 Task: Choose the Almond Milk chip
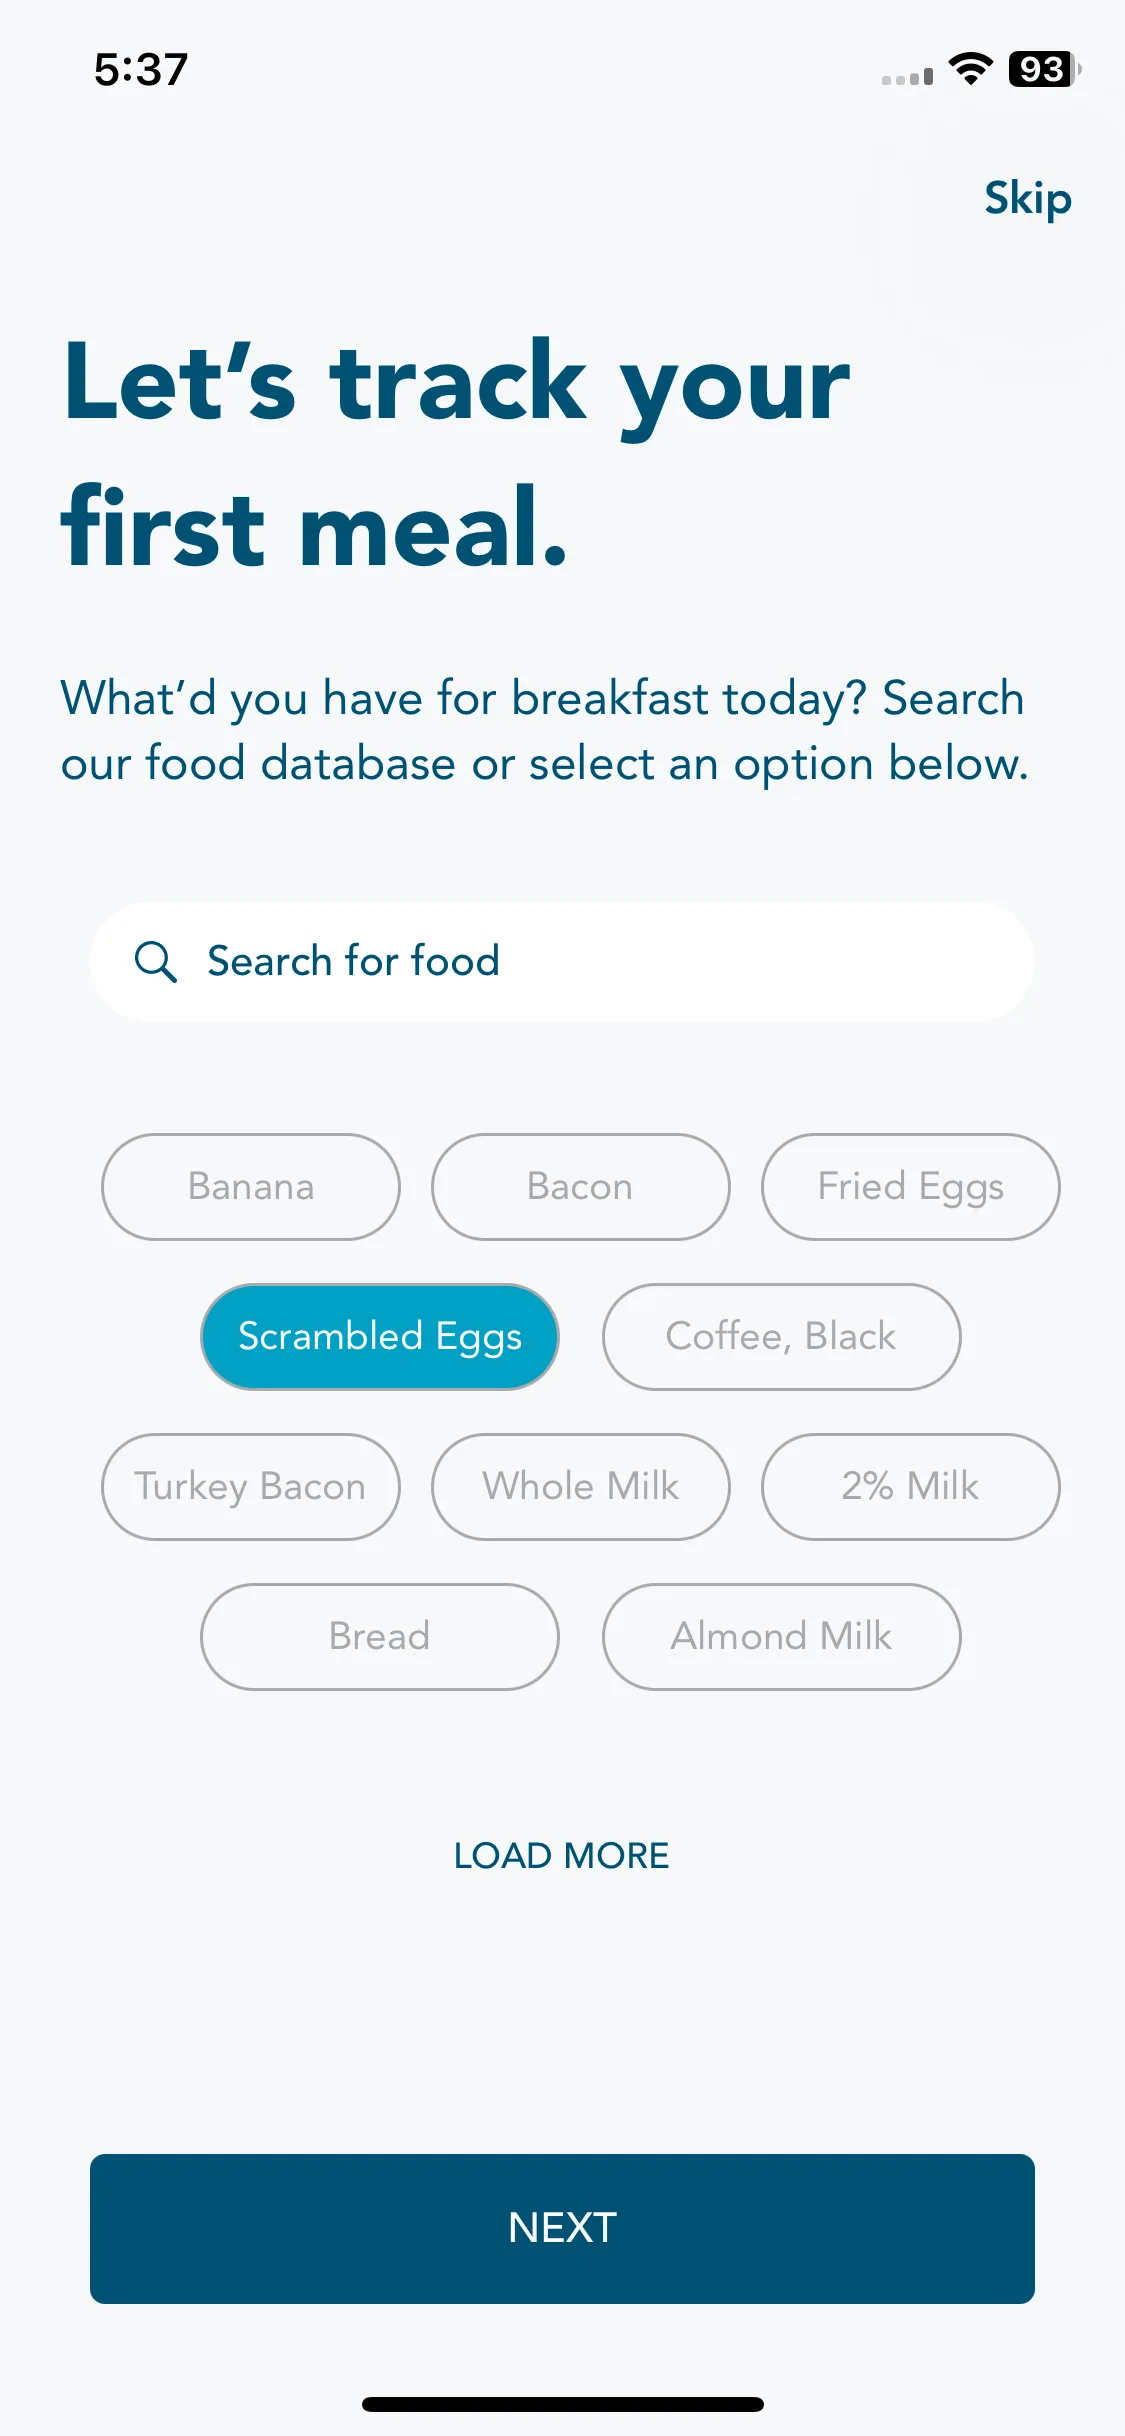coord(782,1637)
